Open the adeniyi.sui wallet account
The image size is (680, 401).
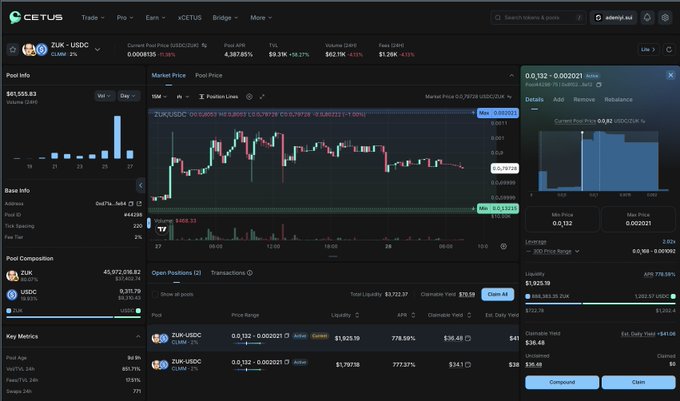coord(613,18)
